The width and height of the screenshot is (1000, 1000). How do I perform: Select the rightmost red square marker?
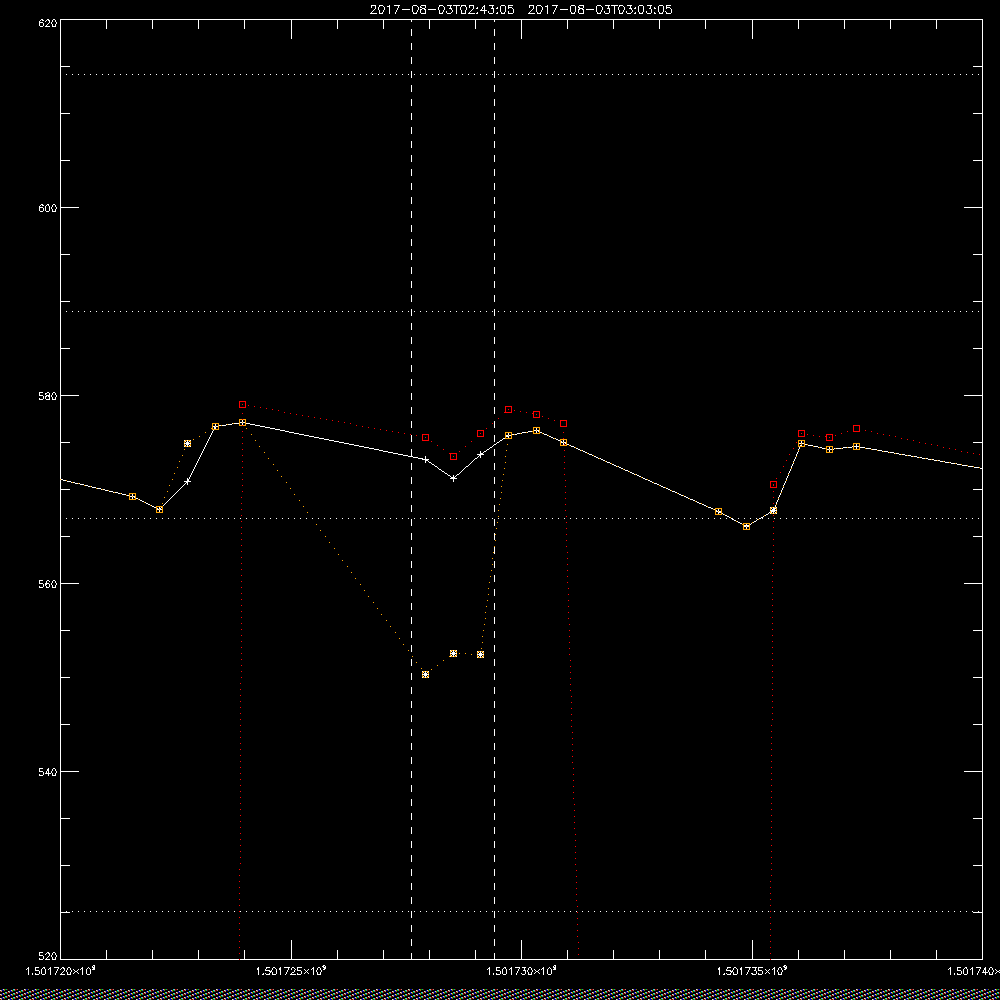click(x=857, y=429)
